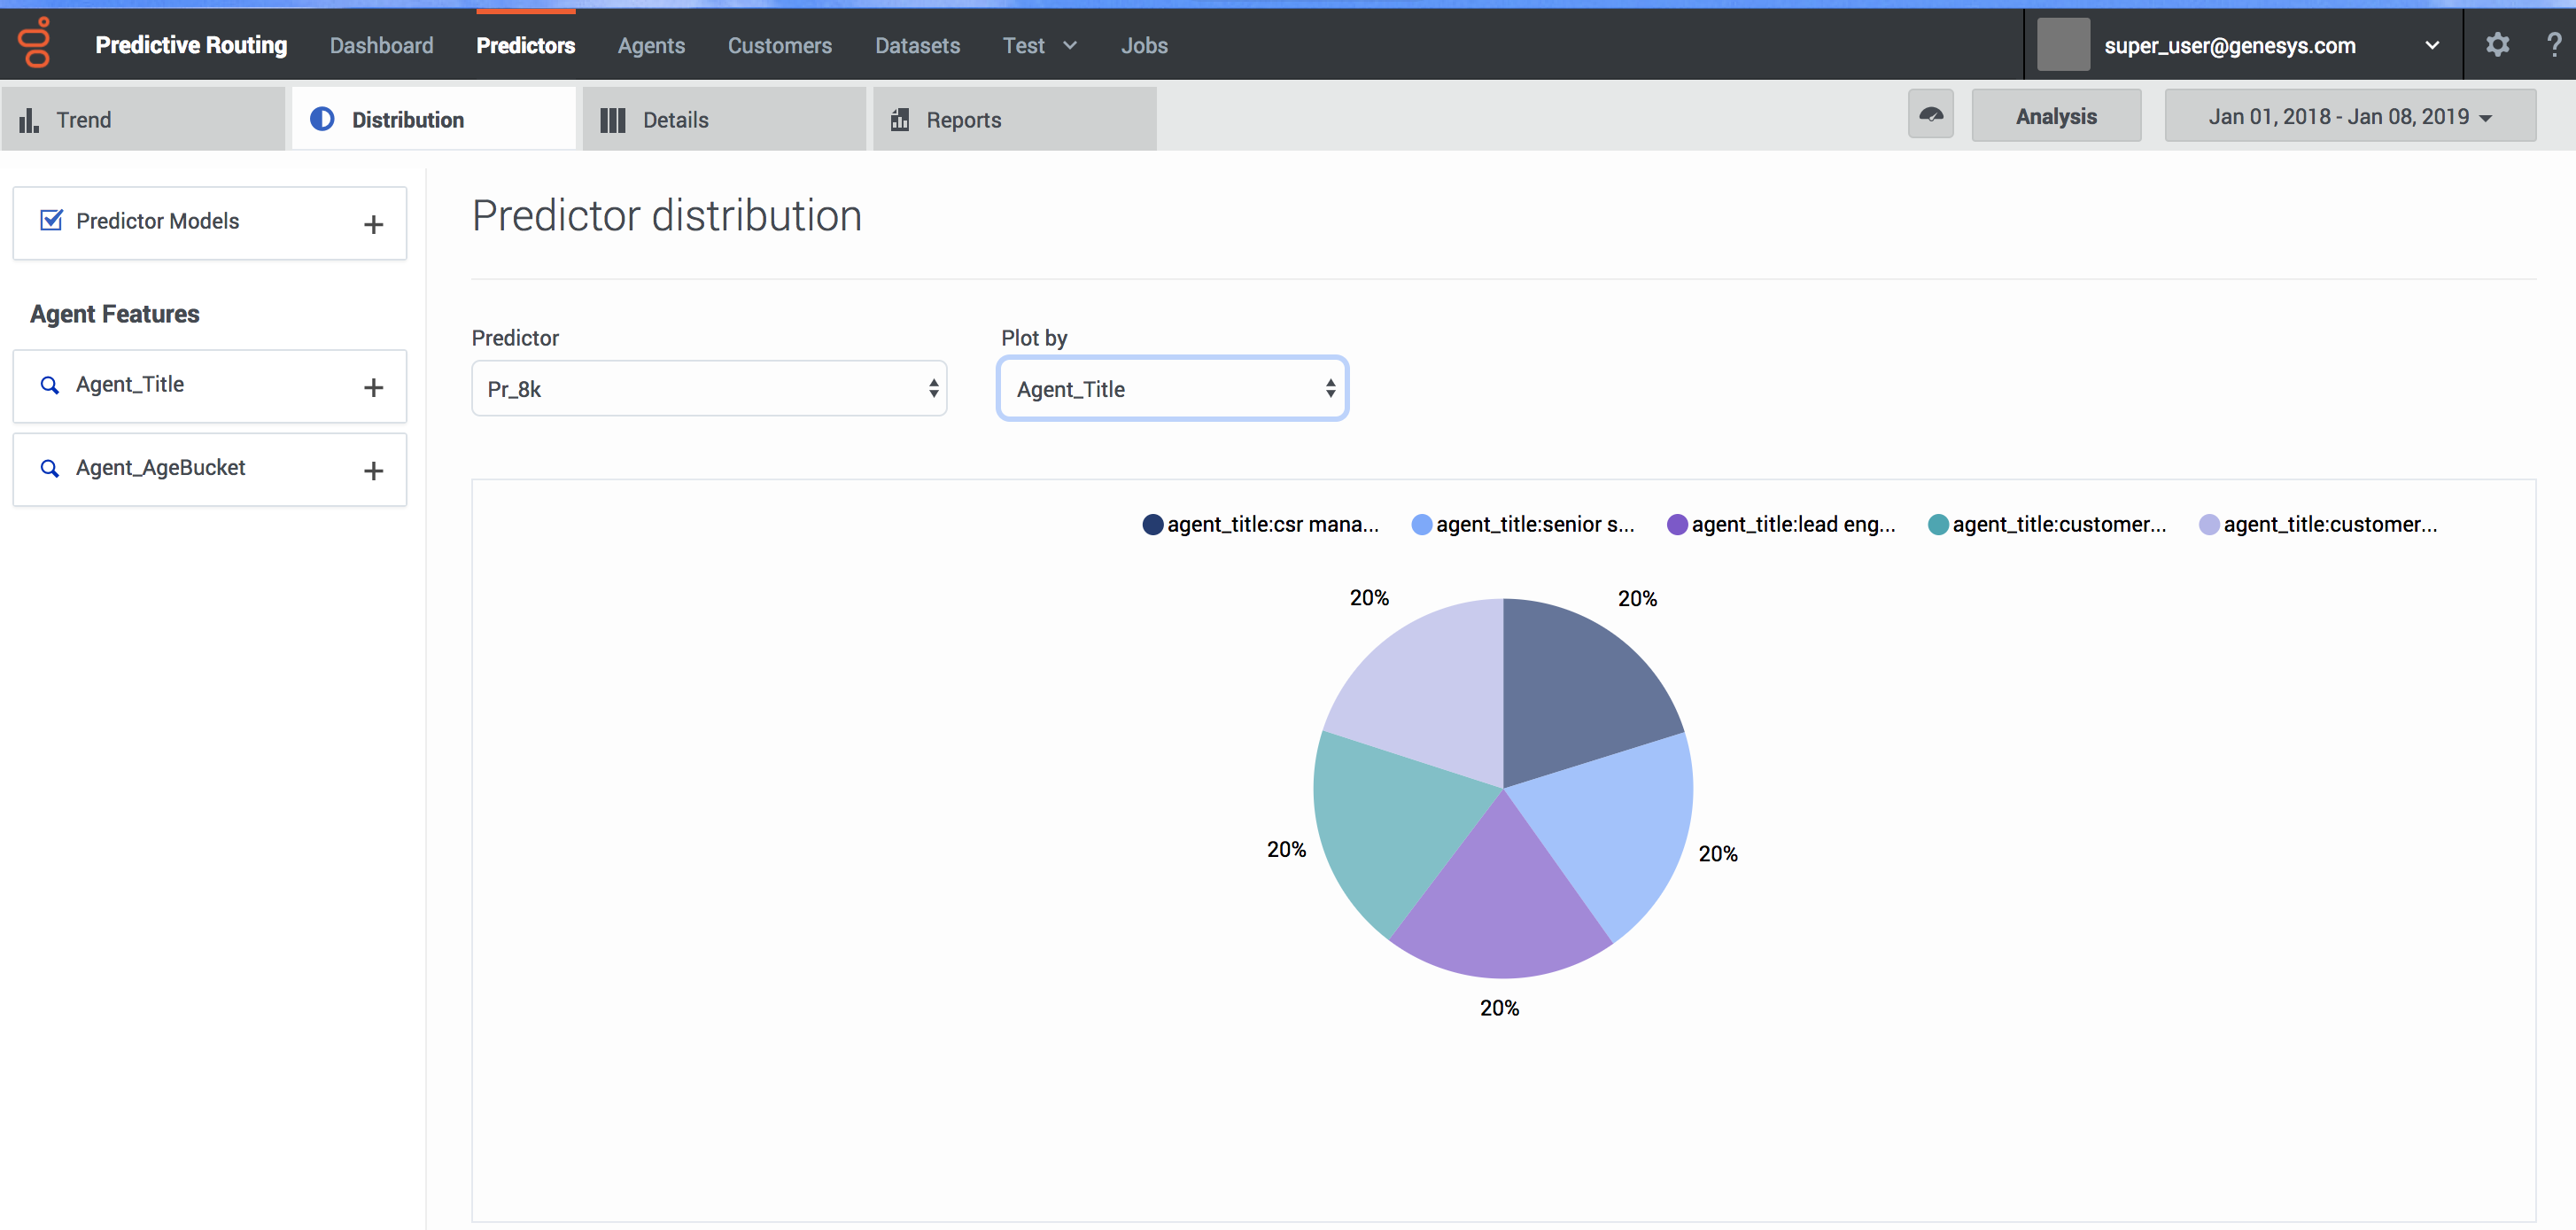Click the Predictive Routing title link
This screenshot has width=2576, height=1230.
click(191, 45)
